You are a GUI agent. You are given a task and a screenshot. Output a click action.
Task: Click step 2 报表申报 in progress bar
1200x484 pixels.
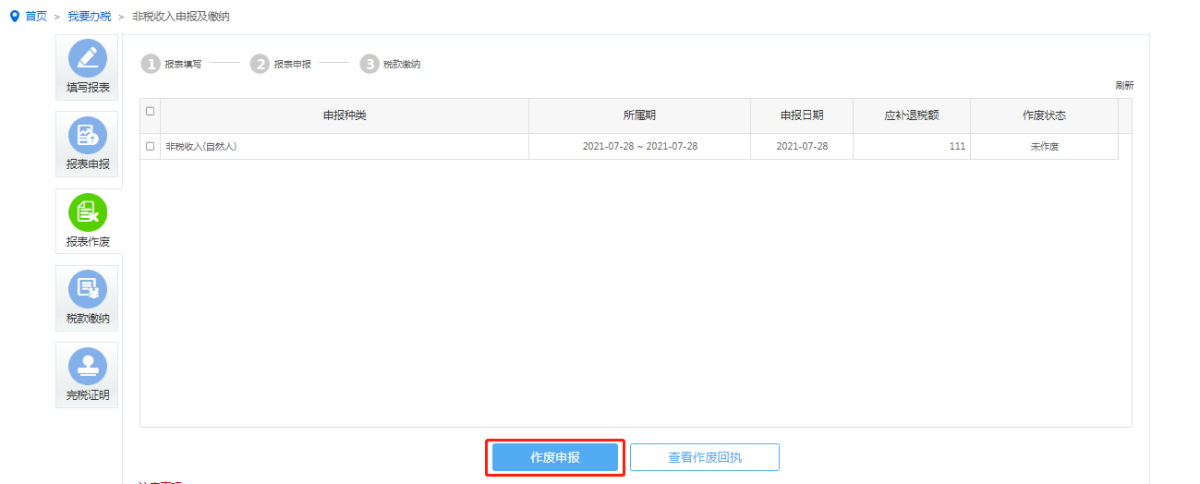(261, 64)
